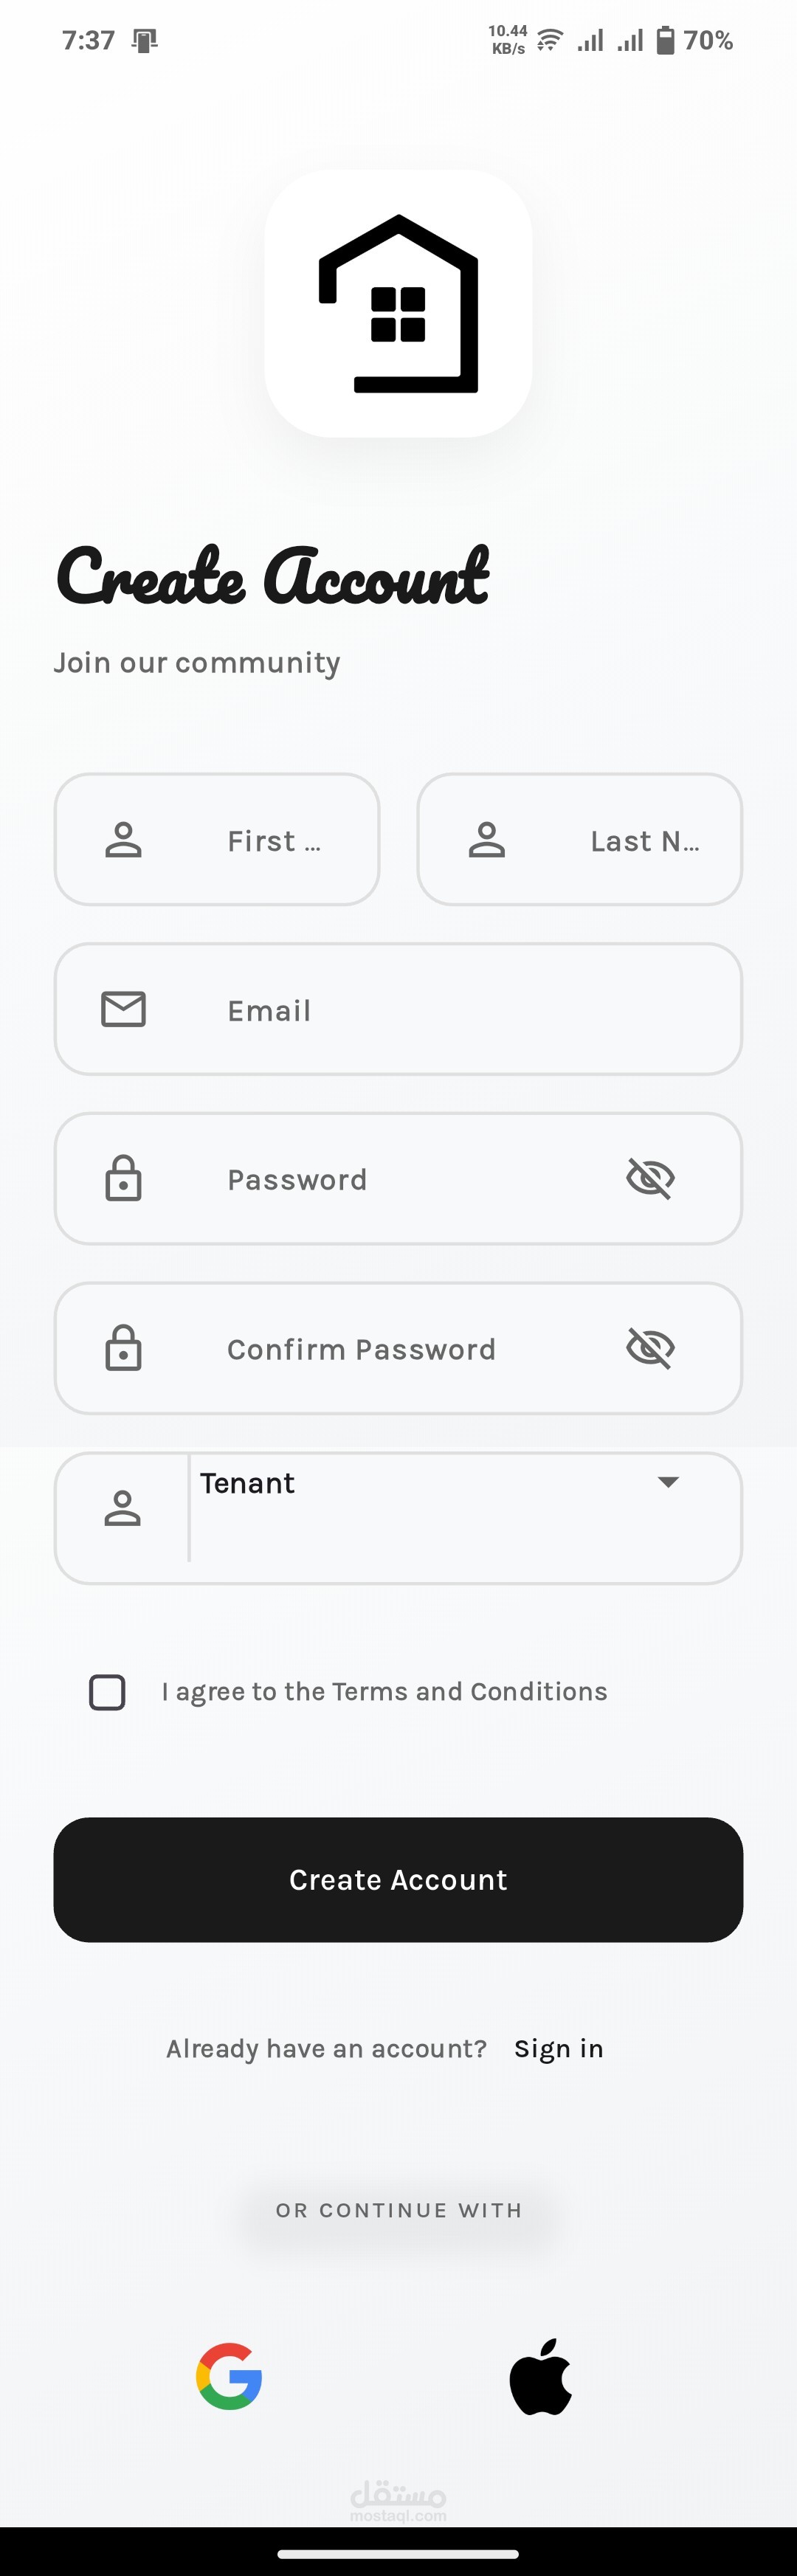797x2576 pixels.
Task: Tap the Apple sign-in icon
Action: click(x=541, y=2376)
